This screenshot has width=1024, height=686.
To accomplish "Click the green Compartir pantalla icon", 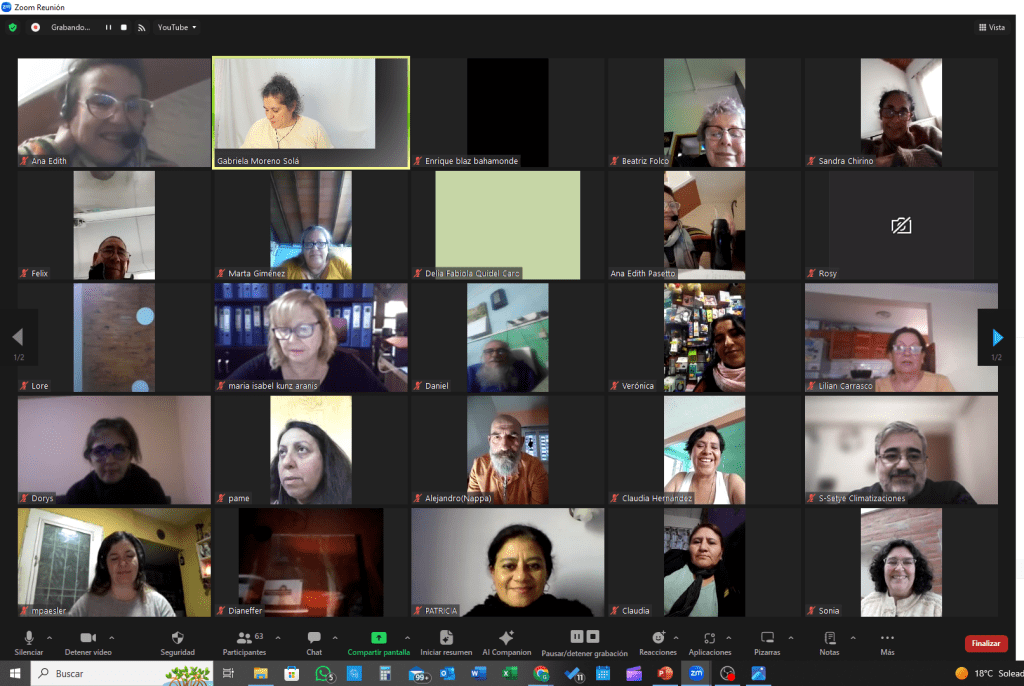I will pyautogui.click(x=378, y=637).
